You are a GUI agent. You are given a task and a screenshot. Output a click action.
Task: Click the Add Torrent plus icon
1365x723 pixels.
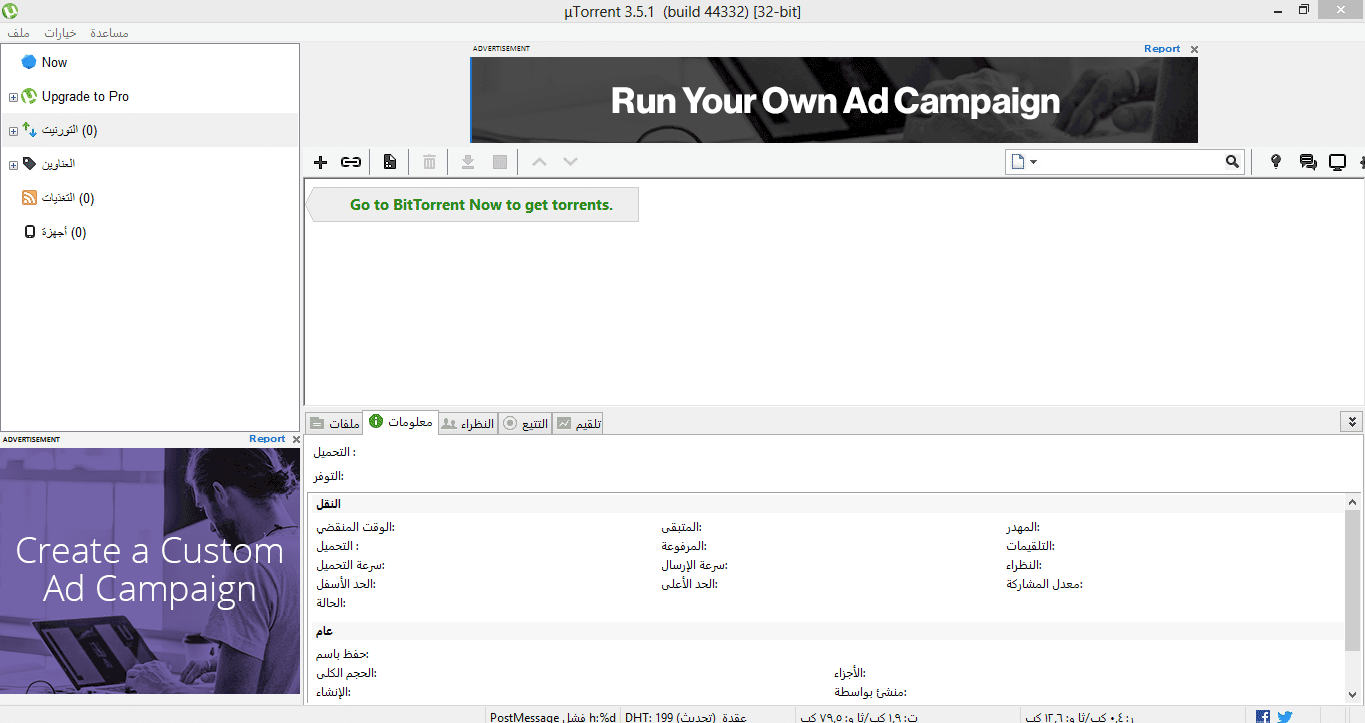click(x=320, y=162)
